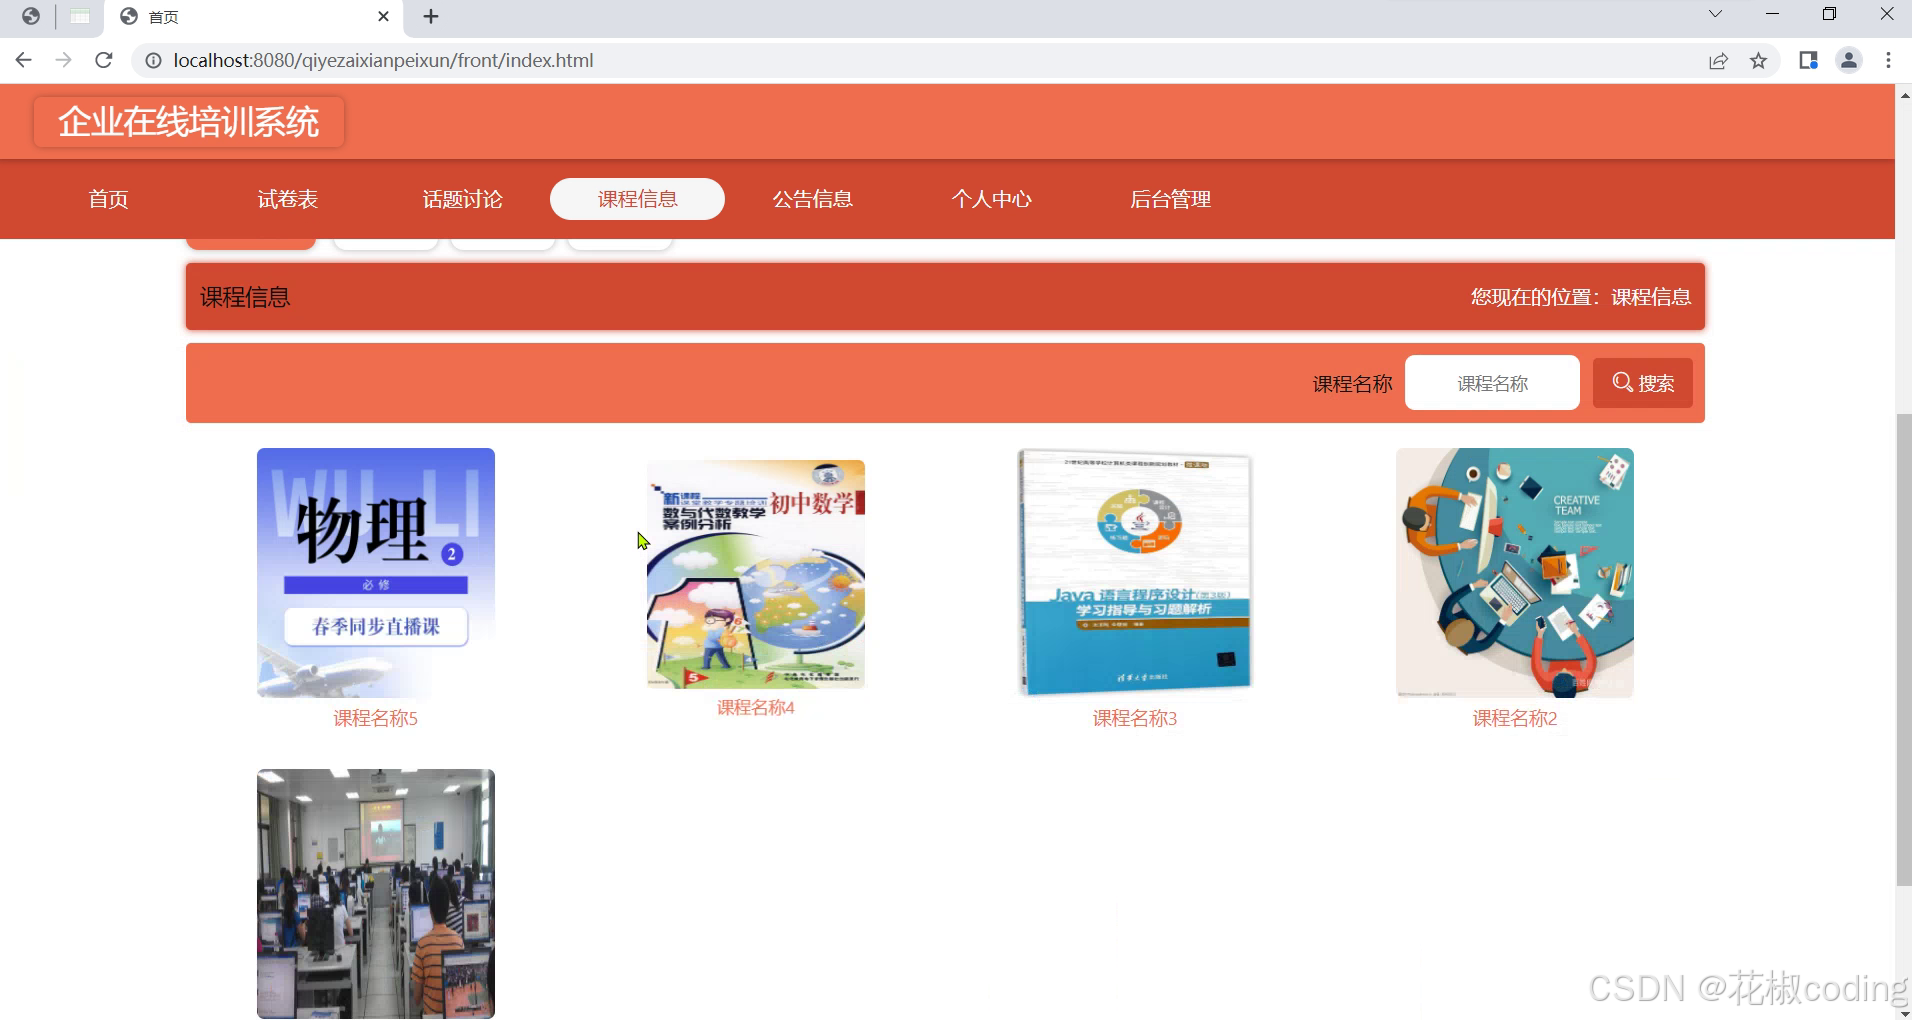This screenshot has height=1020, width=1912.
Task: Click the 课程名称3 link
Action: point(1135,718)
